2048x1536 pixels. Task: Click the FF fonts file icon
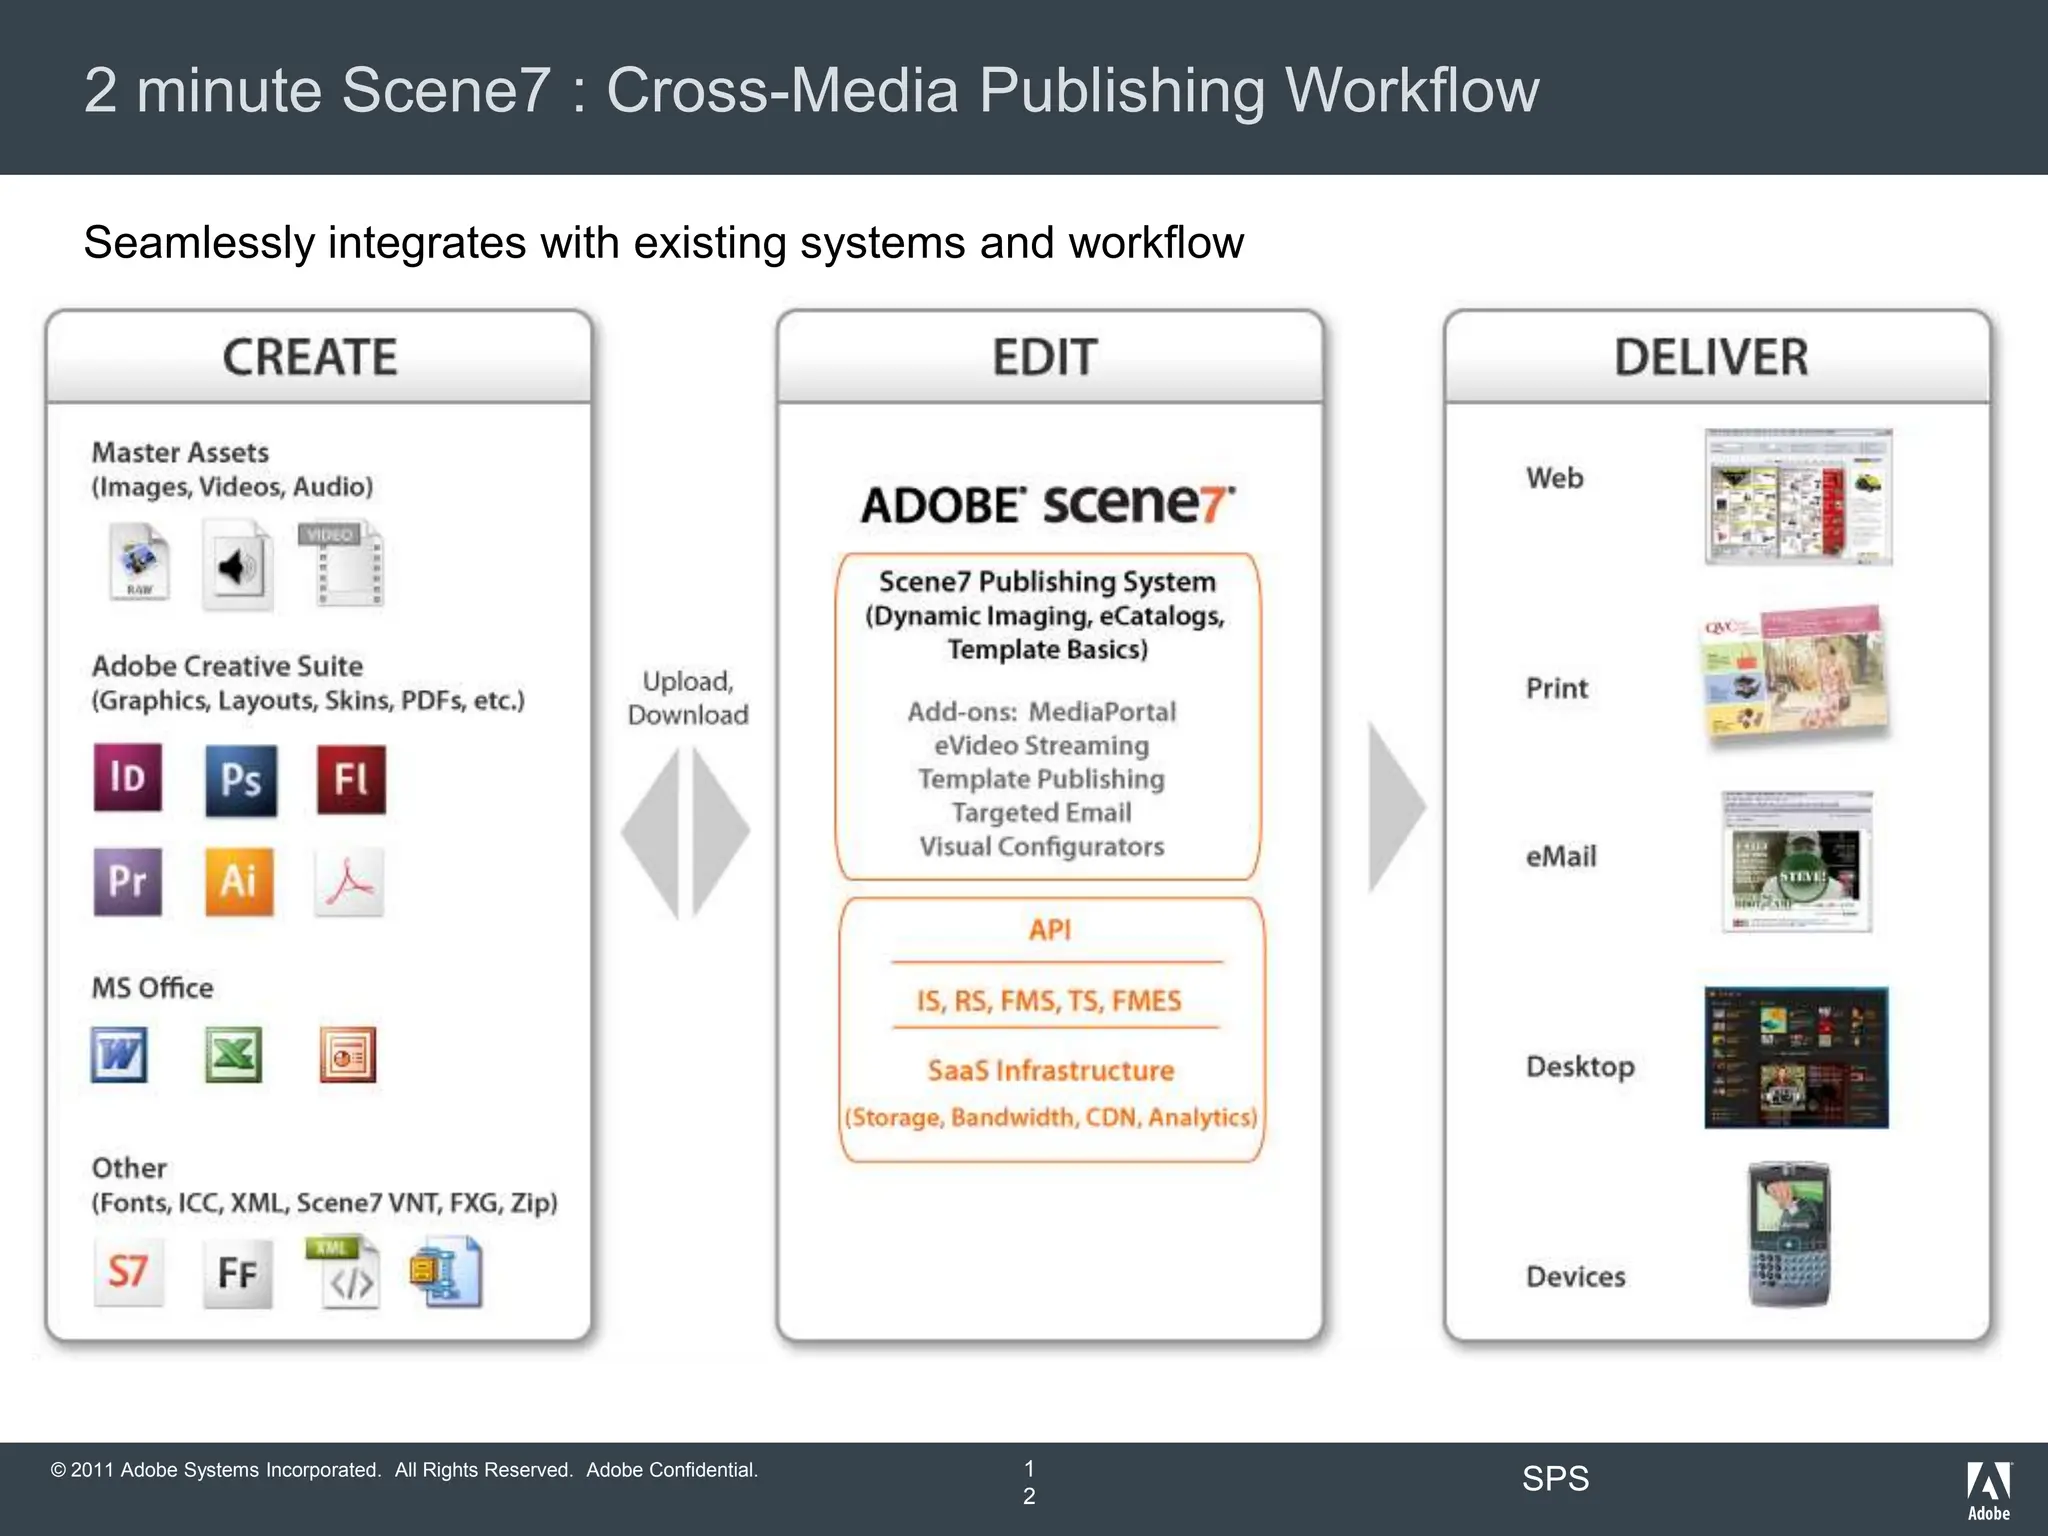237,1273
